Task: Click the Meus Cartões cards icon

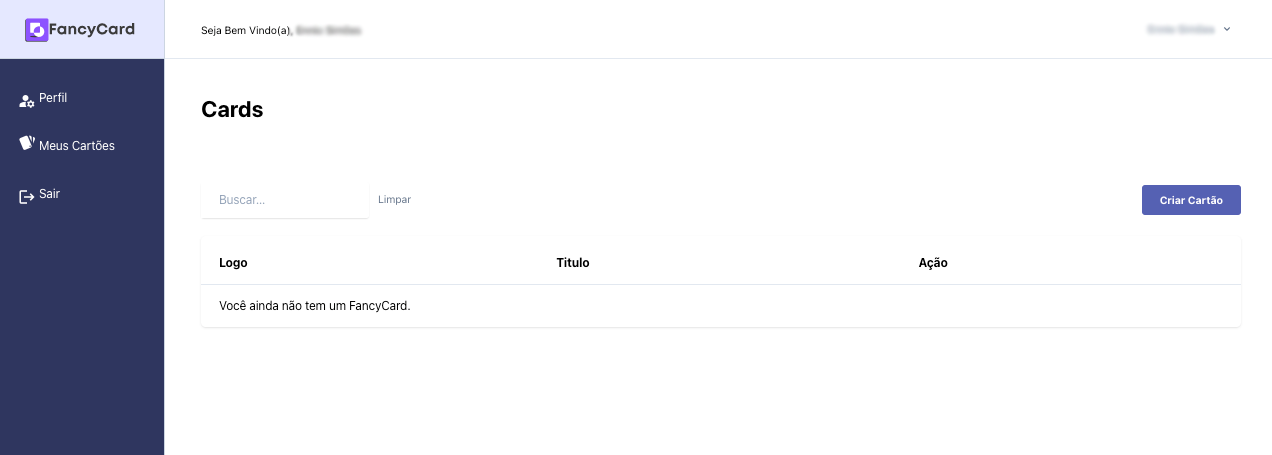Action: click(x=27, y=144)
